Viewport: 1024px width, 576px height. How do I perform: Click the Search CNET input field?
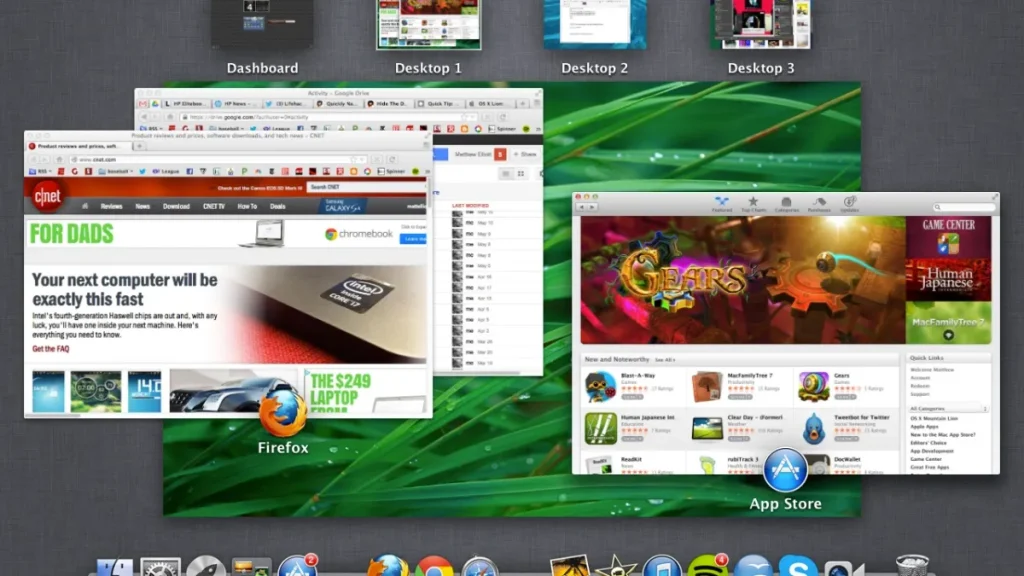[x=366, y=187]
